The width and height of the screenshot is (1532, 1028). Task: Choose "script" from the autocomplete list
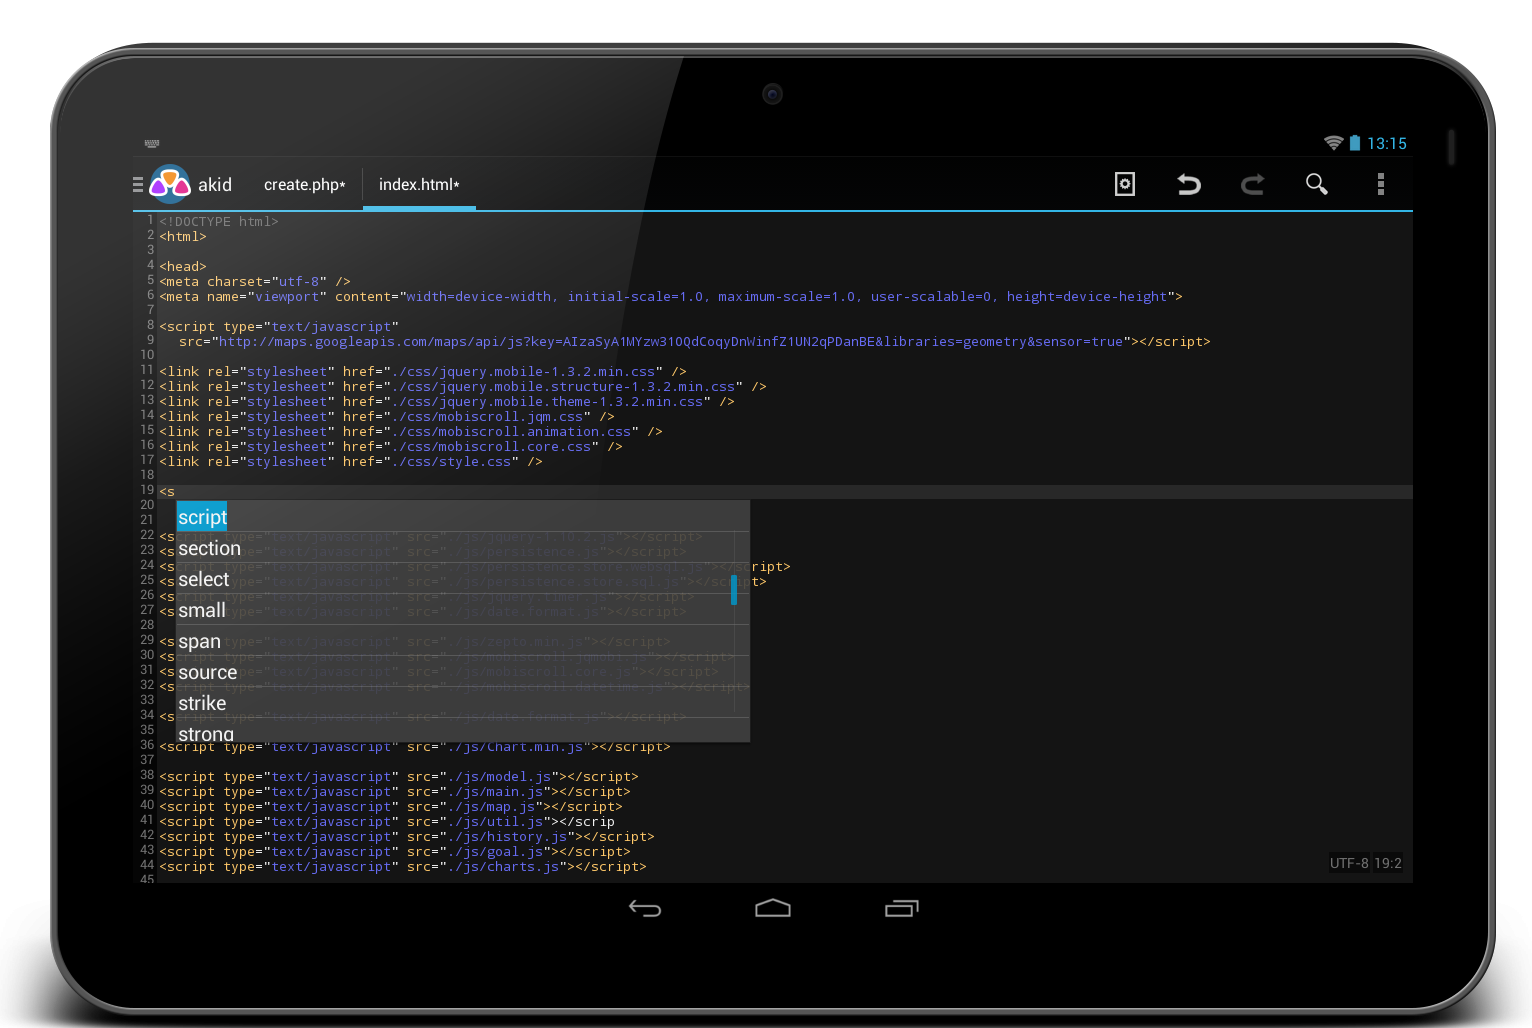pyautogui.click(x=463, y=517)
